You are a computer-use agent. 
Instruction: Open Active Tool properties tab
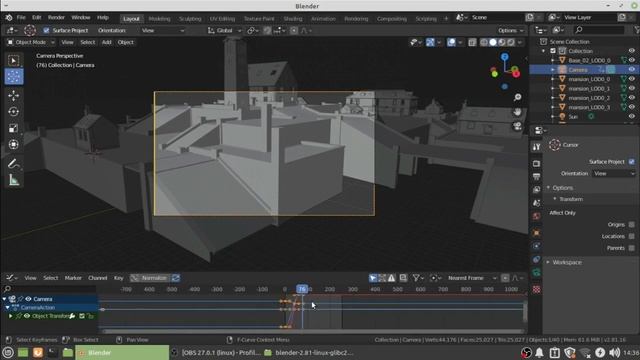(x=536, y=147)
